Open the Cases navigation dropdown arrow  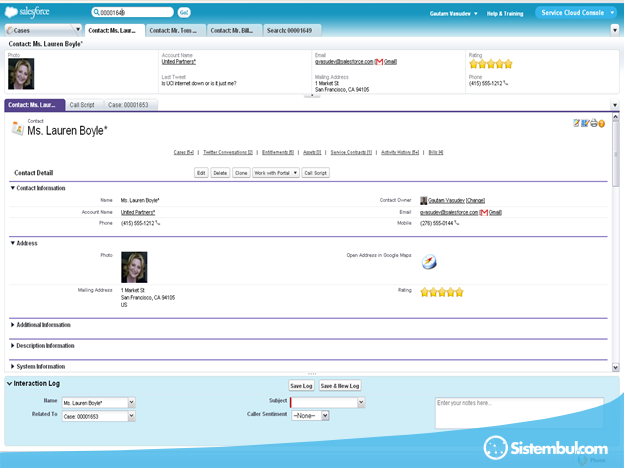pos(78,29)
